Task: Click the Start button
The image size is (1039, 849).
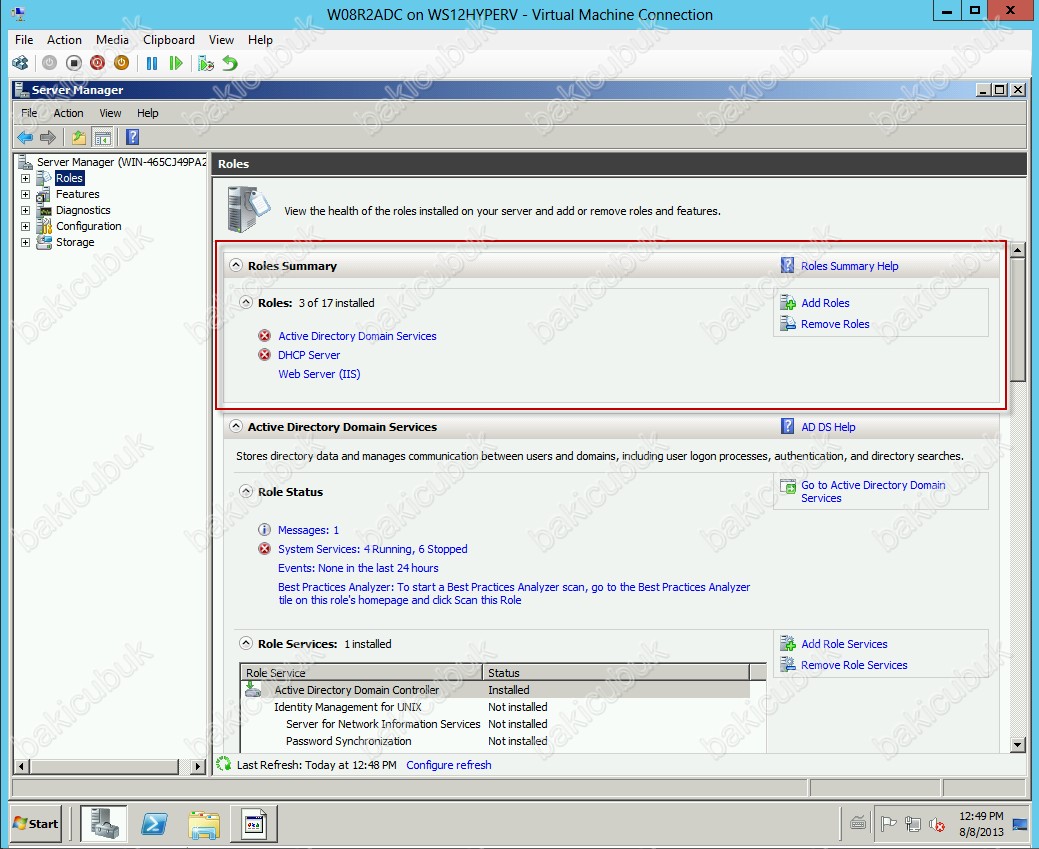Action: pos(36,823)
